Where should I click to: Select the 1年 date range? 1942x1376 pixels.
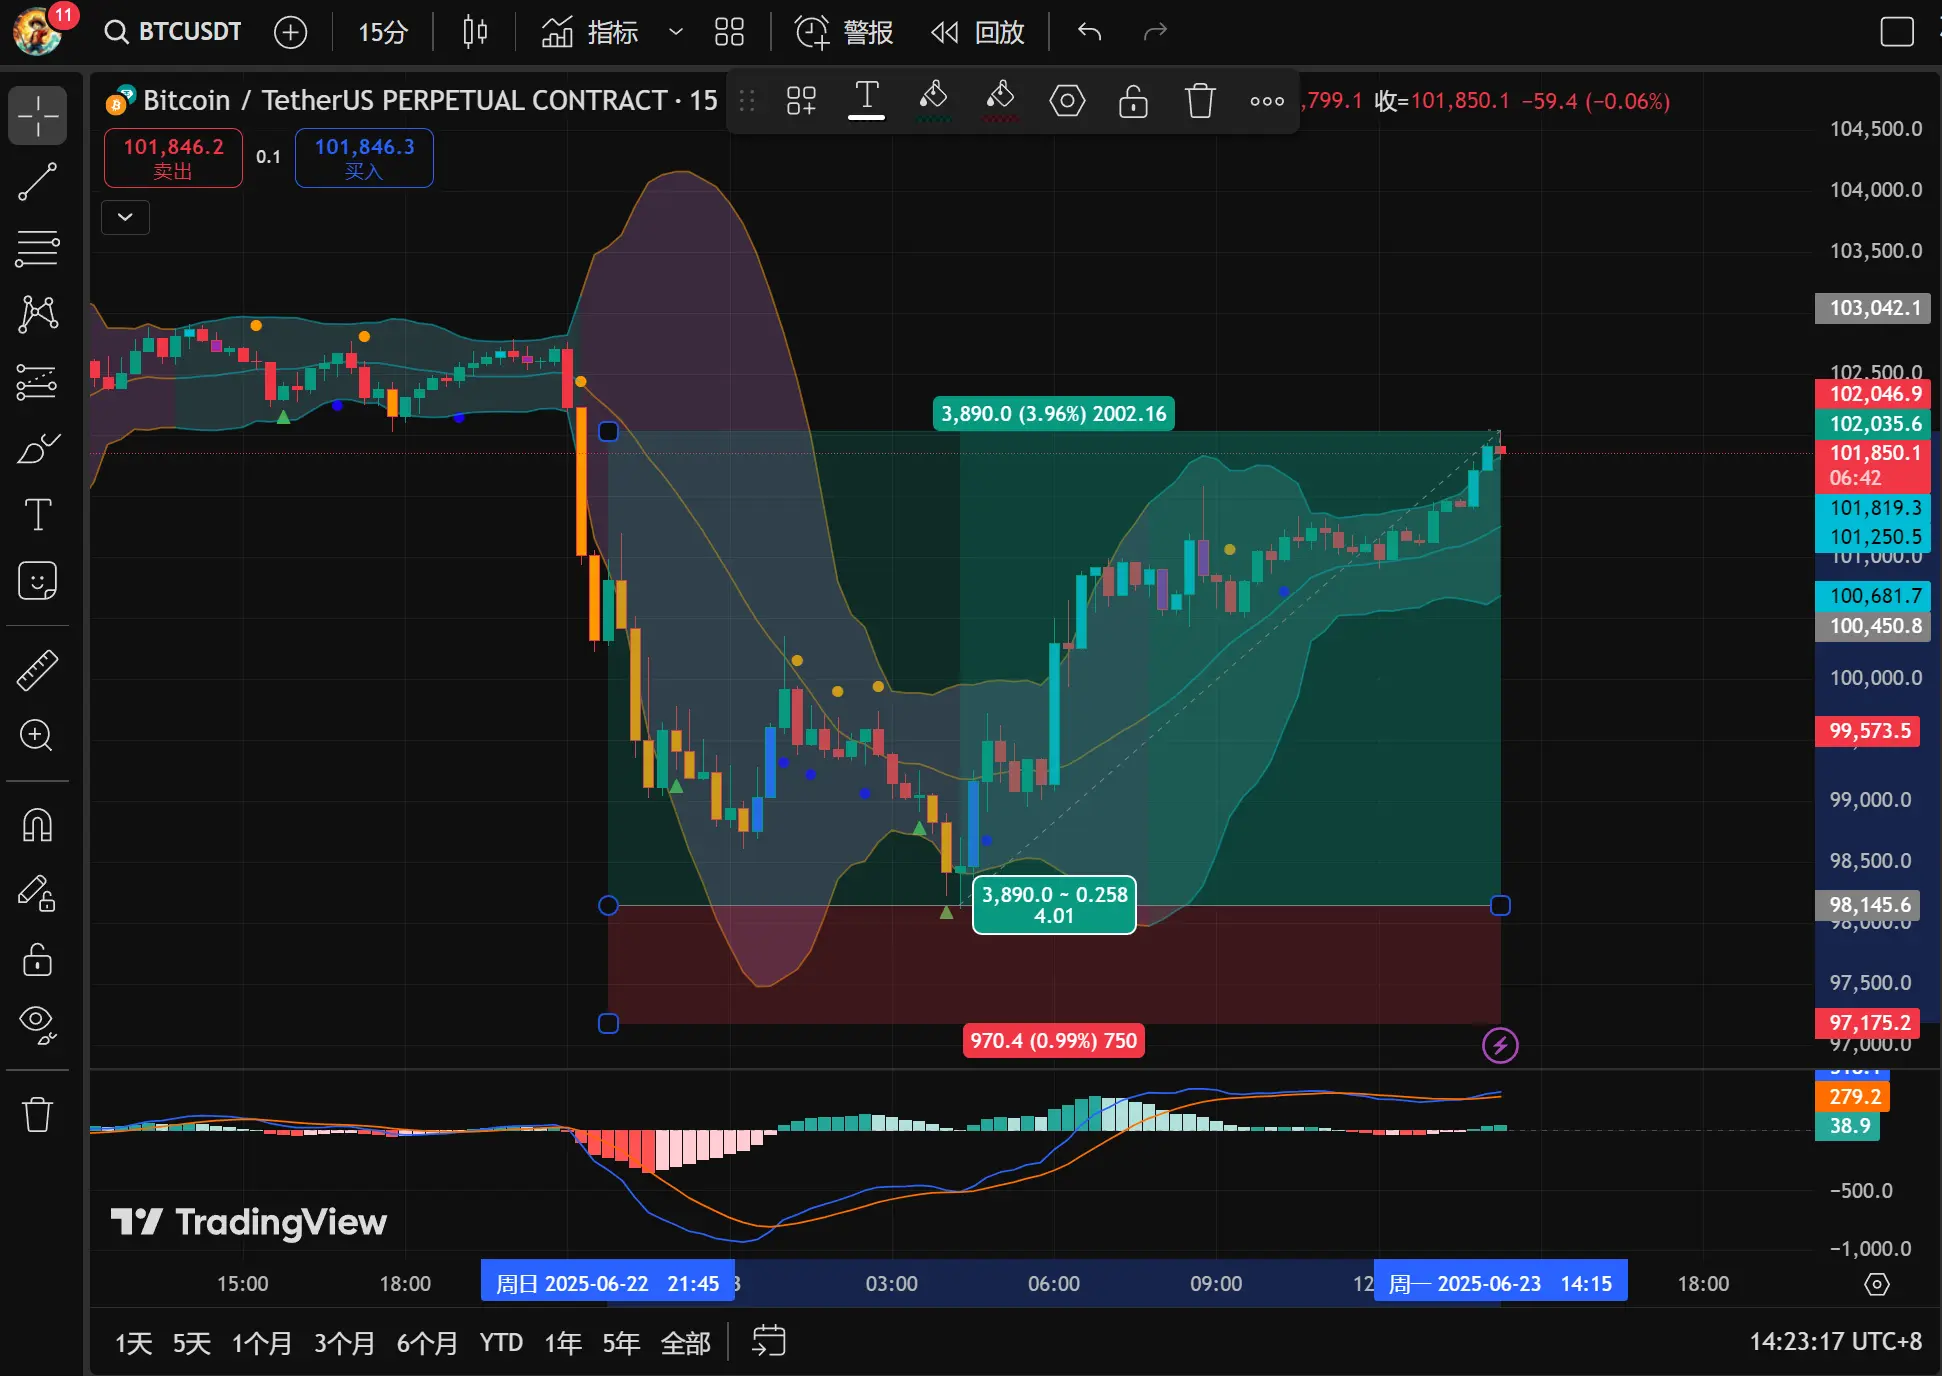point(563,1342)
